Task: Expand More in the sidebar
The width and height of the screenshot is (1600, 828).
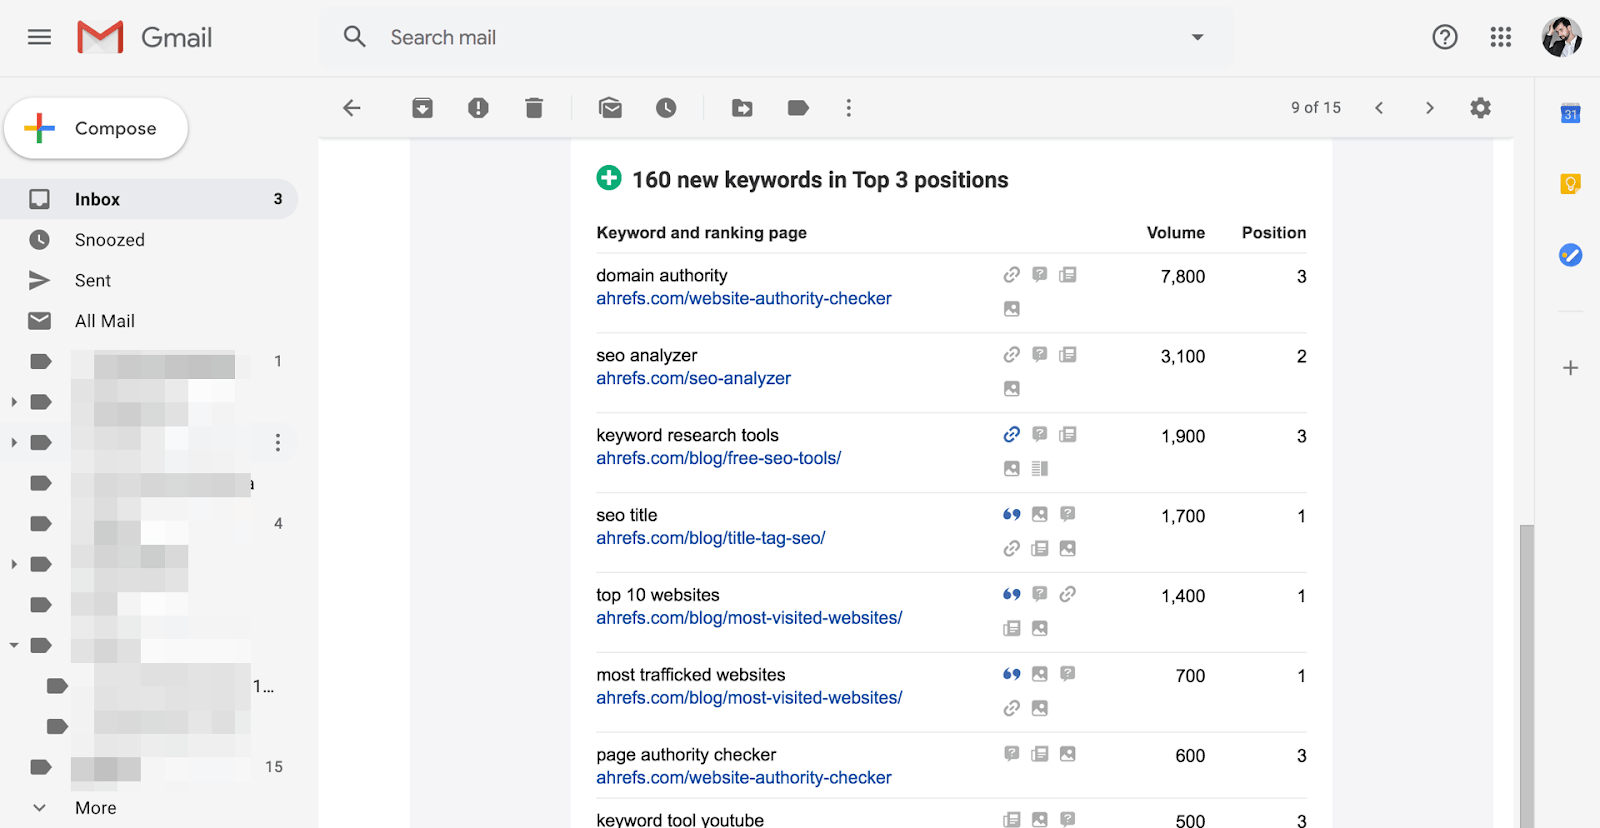Action: click(95, 808)
